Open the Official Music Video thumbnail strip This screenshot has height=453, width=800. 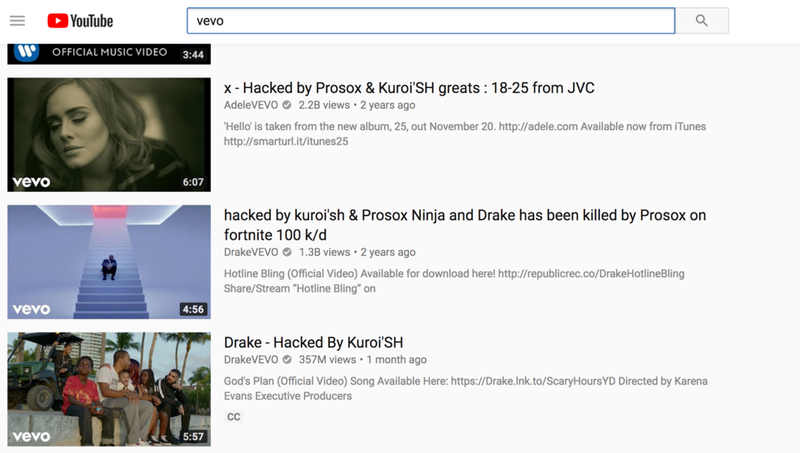pos(109,54)
